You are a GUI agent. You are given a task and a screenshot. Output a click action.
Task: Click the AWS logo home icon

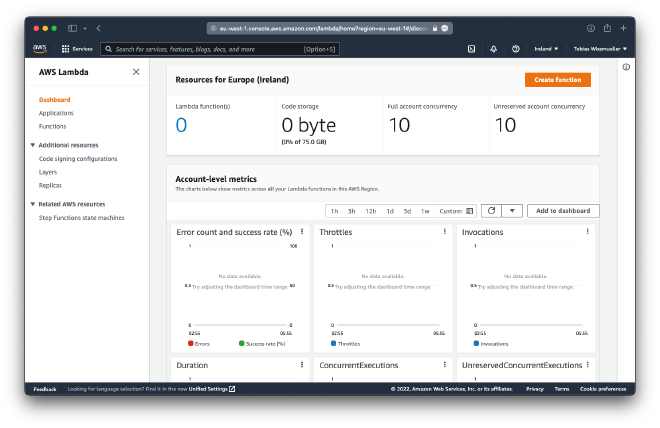pos(40,48)
